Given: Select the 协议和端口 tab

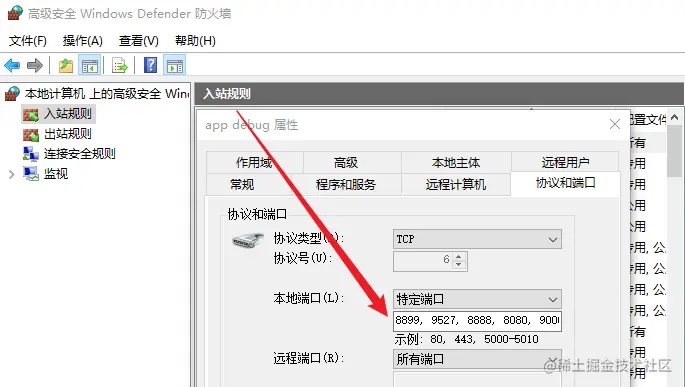Looking at the screenshot, I should coord(565,183).
